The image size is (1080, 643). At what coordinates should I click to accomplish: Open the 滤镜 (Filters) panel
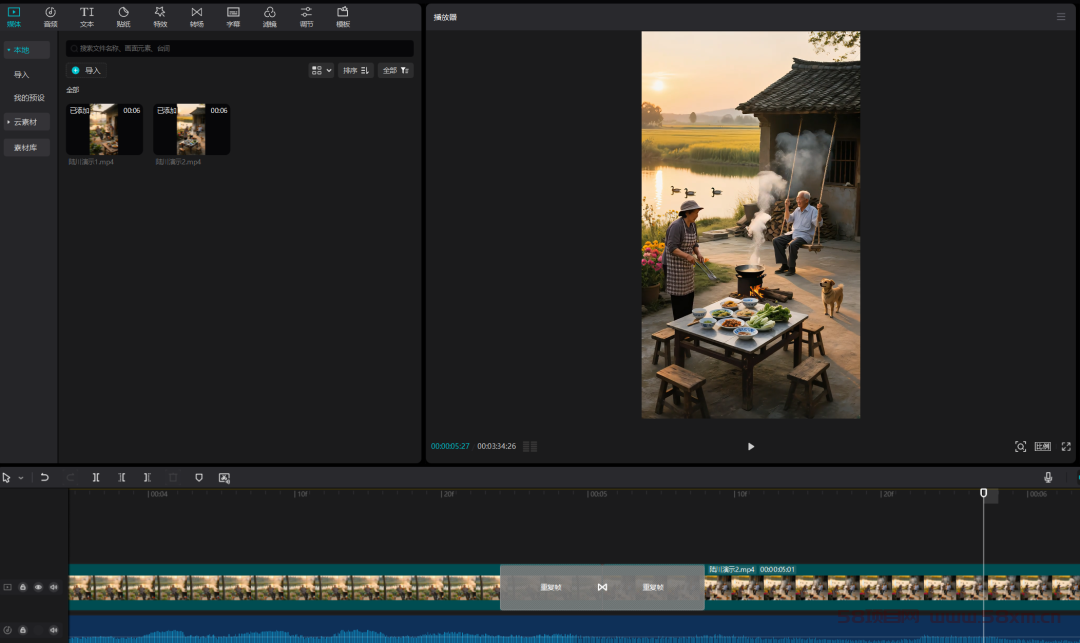pos(270,16)
